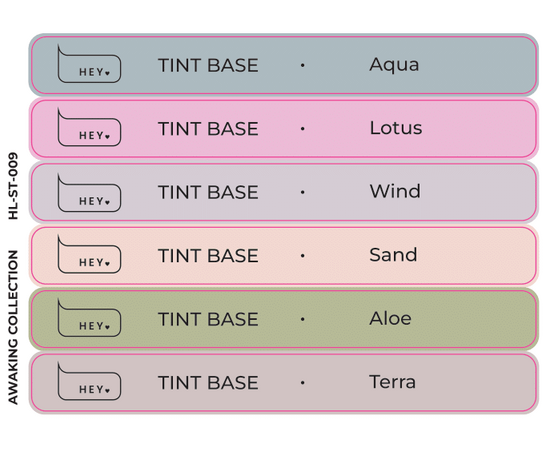Click the HEY logo on Aqua row
This screenshot has height=450, width=550.
pos(89,64)
